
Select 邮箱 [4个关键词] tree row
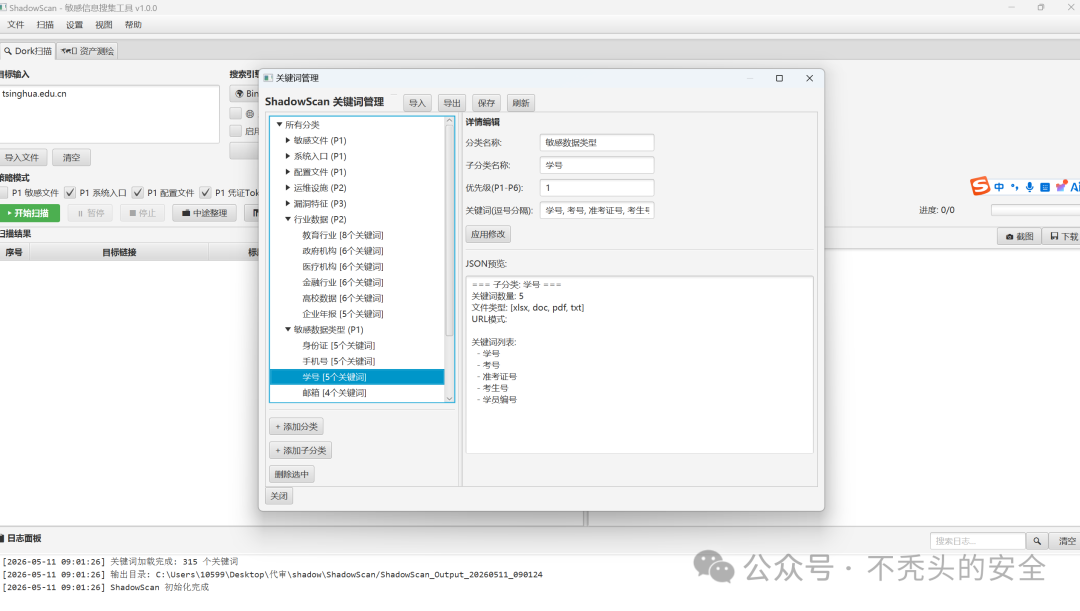tap(357, 393)
